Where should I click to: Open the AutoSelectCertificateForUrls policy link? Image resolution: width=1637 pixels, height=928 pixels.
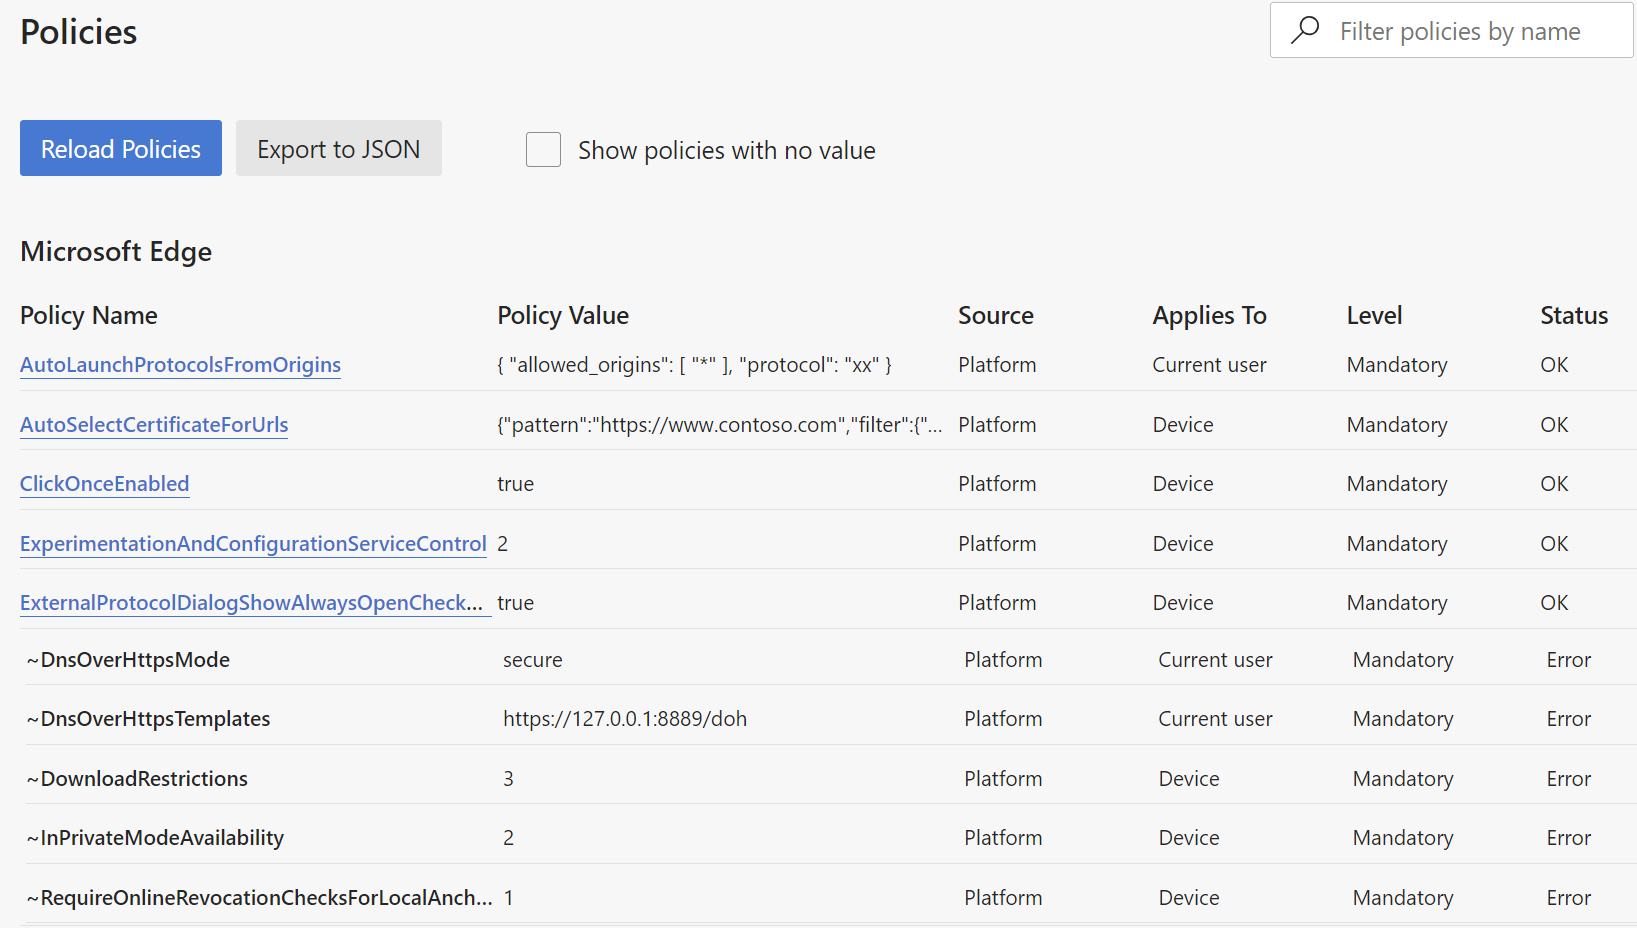154,425
